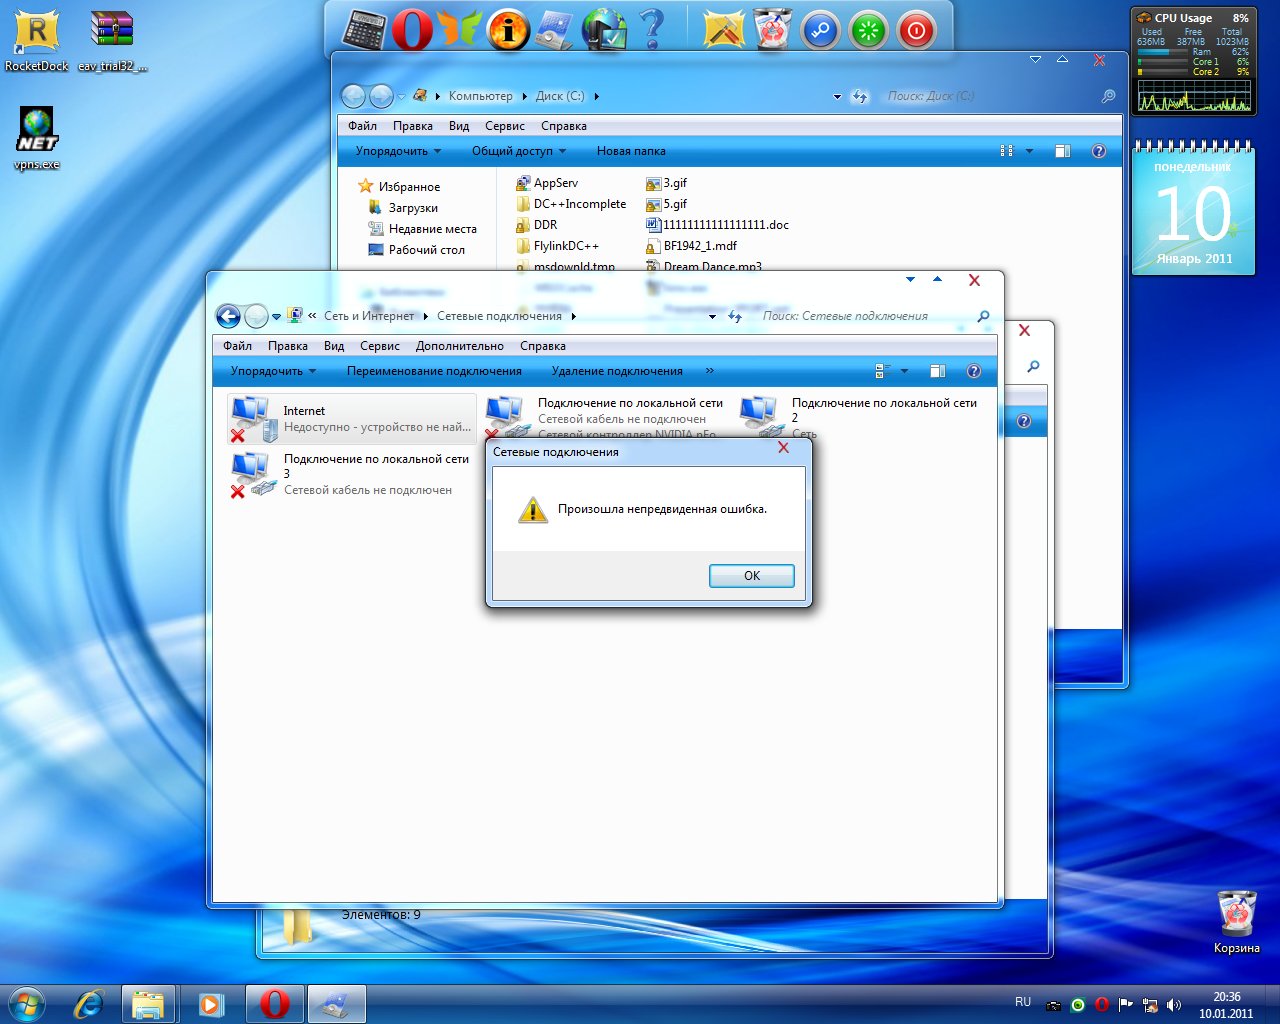Open the Дополнительно menu
Screen dimensions: 1280x1024
(x=459, y=346)
